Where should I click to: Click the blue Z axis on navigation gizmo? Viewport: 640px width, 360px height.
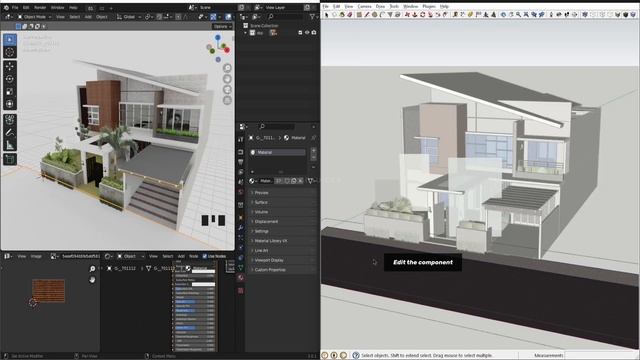(x=218, y=38)
